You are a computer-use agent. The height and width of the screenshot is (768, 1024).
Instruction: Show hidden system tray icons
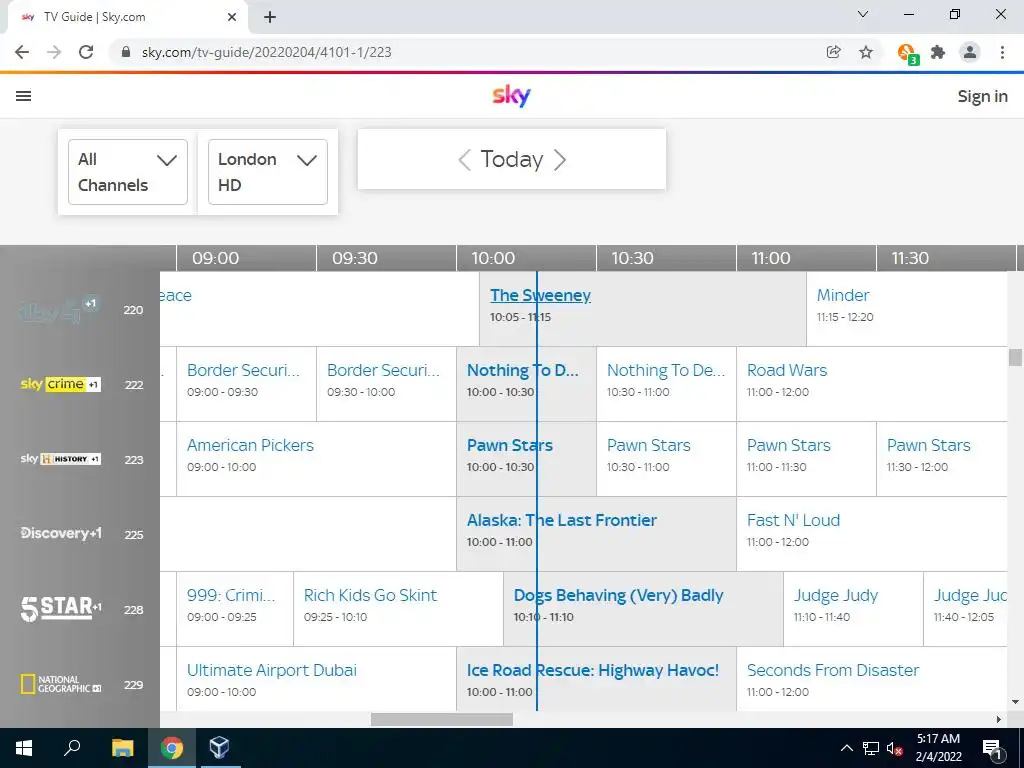pos(846,748)
